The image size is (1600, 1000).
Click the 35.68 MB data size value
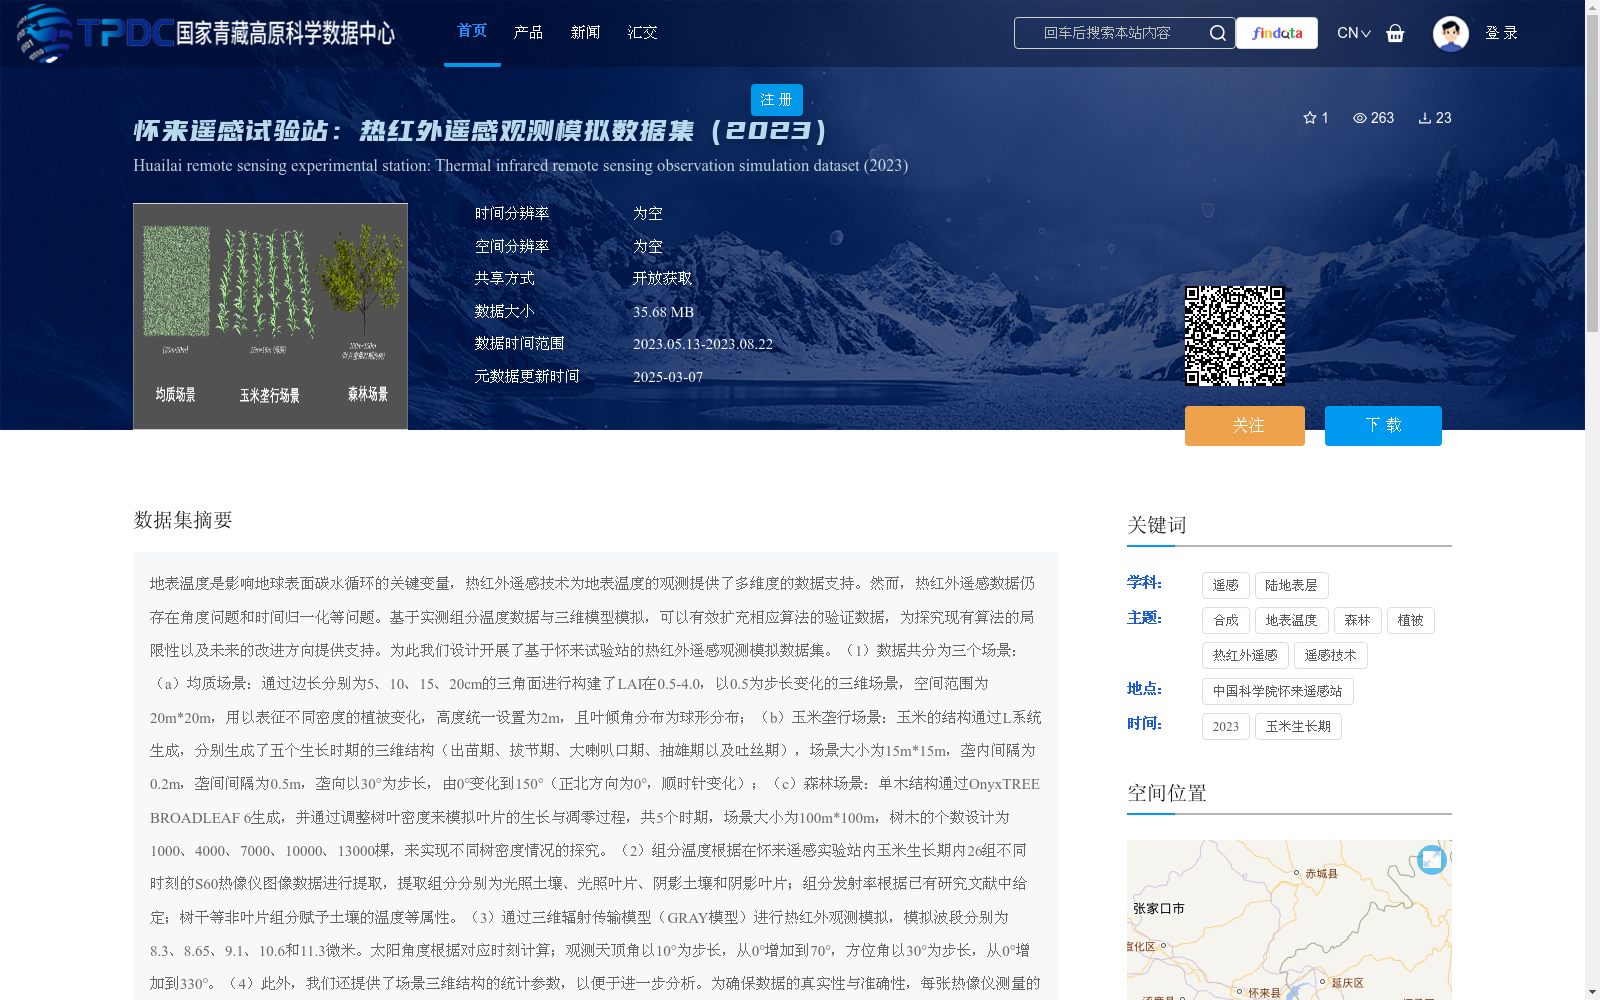(x=663, y=312)
